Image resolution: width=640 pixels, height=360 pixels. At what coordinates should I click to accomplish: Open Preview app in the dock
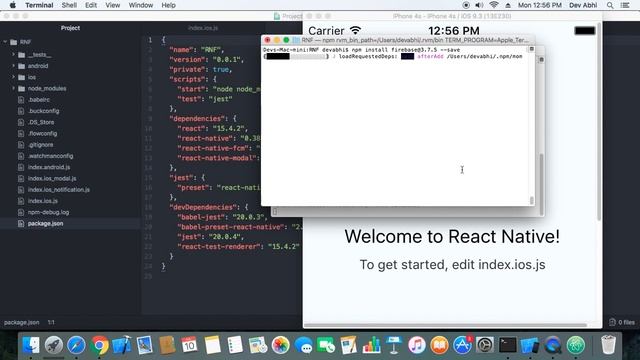[x=144, y=345]
